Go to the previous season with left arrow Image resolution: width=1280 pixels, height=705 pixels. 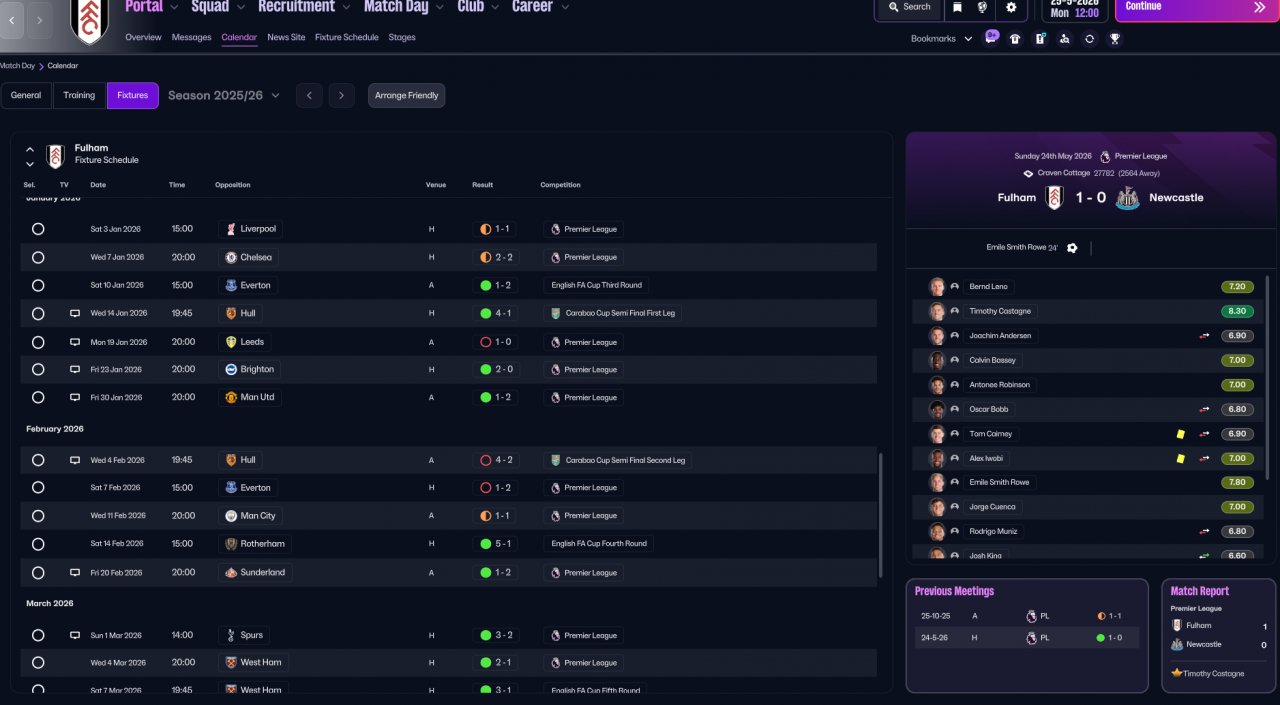[309, 96]
